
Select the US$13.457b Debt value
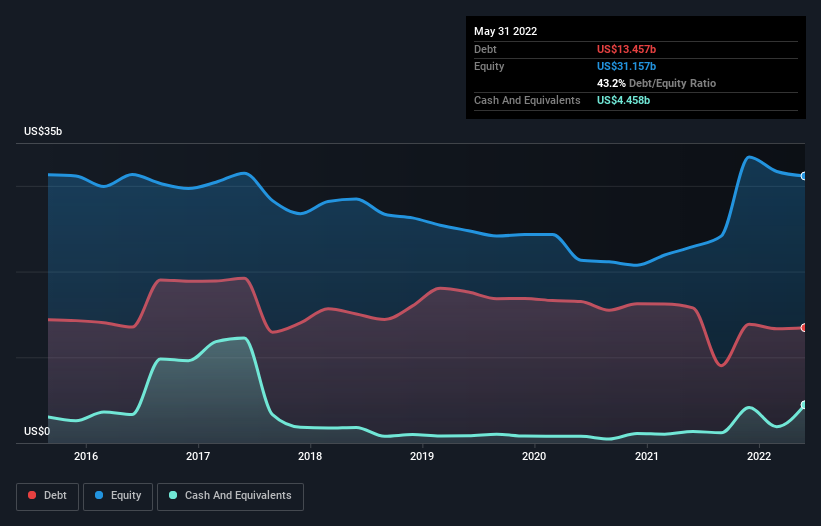(626, 49)
